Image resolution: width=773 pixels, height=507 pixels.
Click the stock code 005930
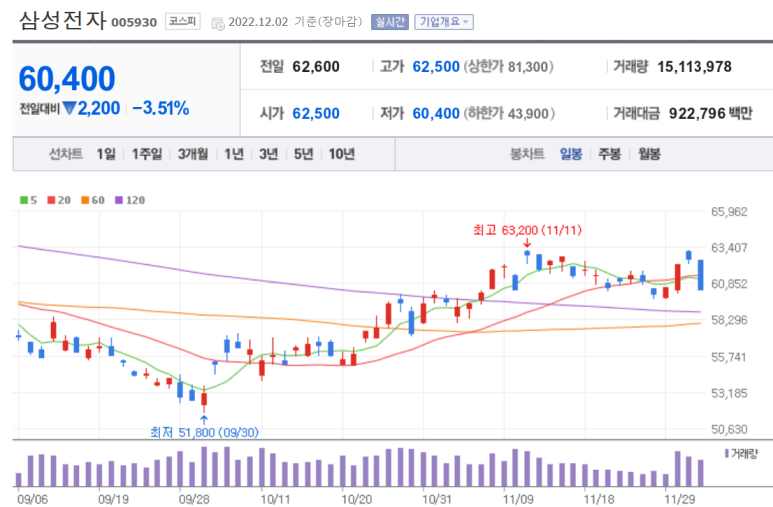(x=134, y=23)
